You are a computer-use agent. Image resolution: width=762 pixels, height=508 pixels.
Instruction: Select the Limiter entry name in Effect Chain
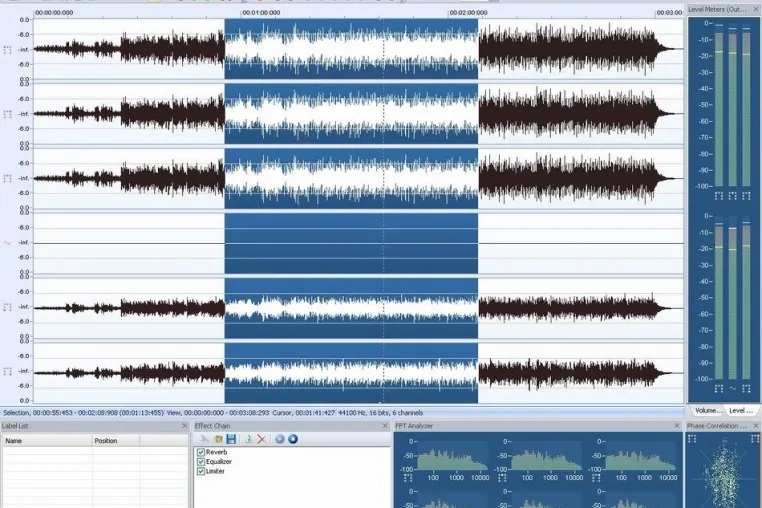pyautogui.click(x=215, y=471)
